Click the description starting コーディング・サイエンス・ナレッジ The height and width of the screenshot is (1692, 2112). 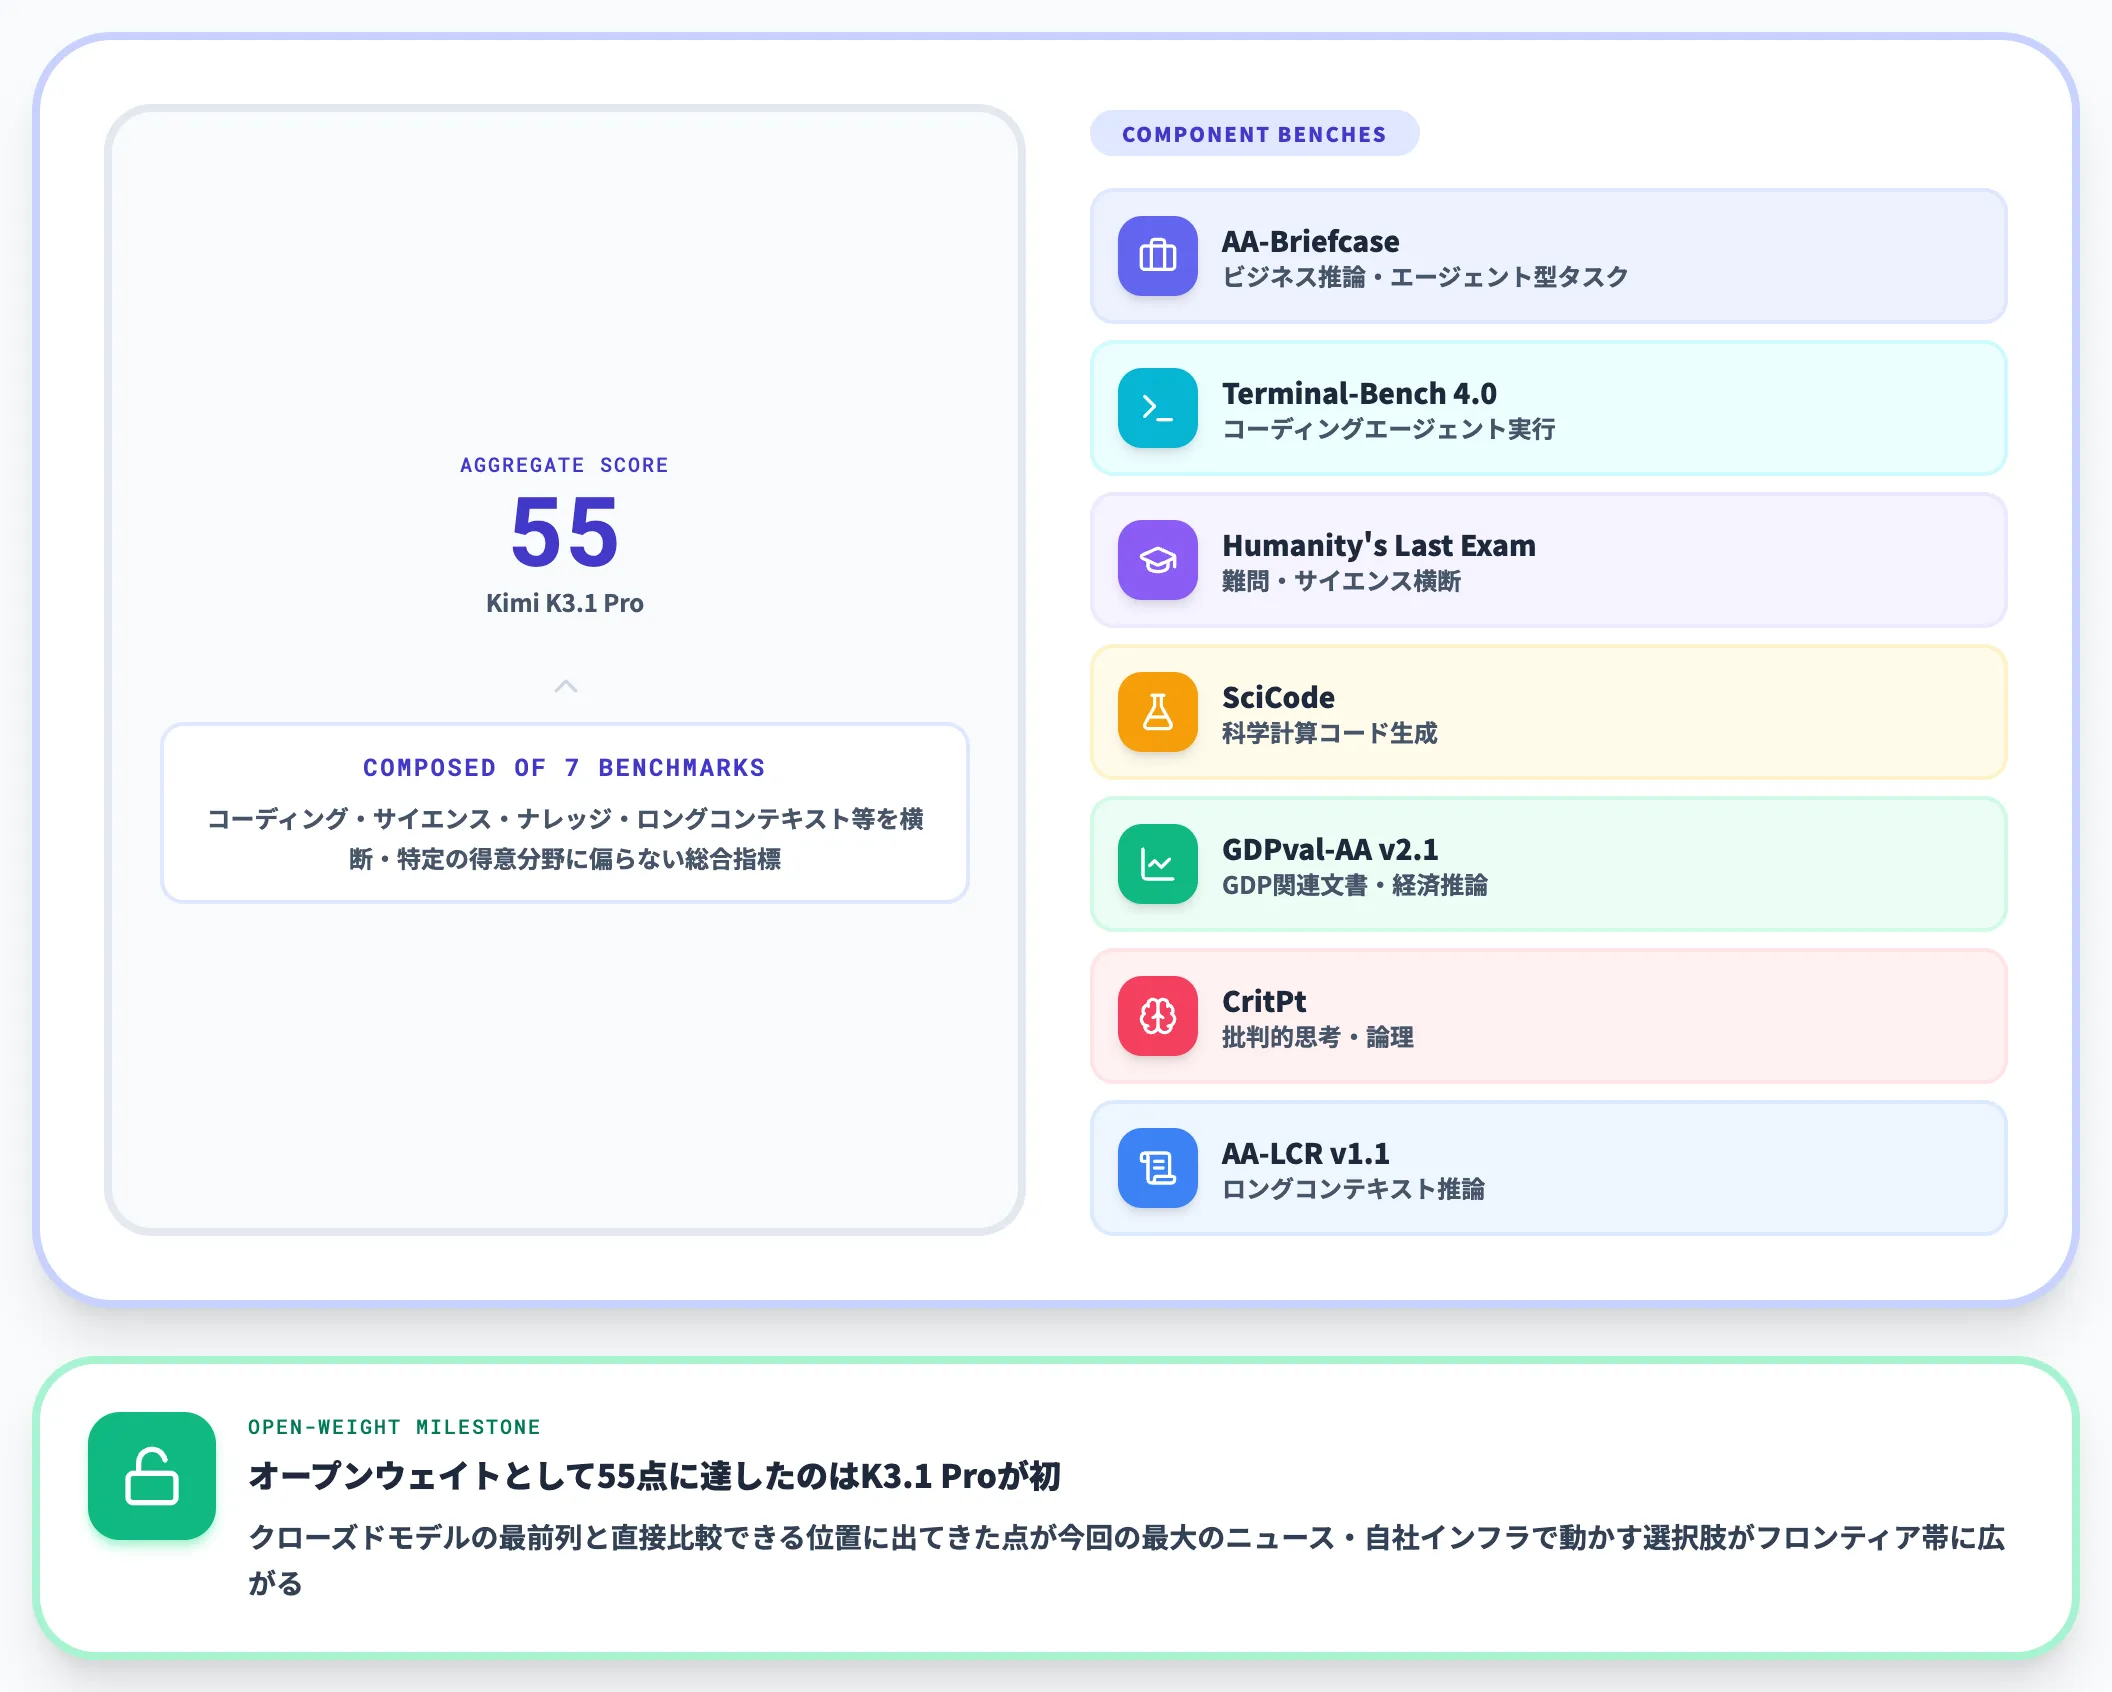(565, 839)
